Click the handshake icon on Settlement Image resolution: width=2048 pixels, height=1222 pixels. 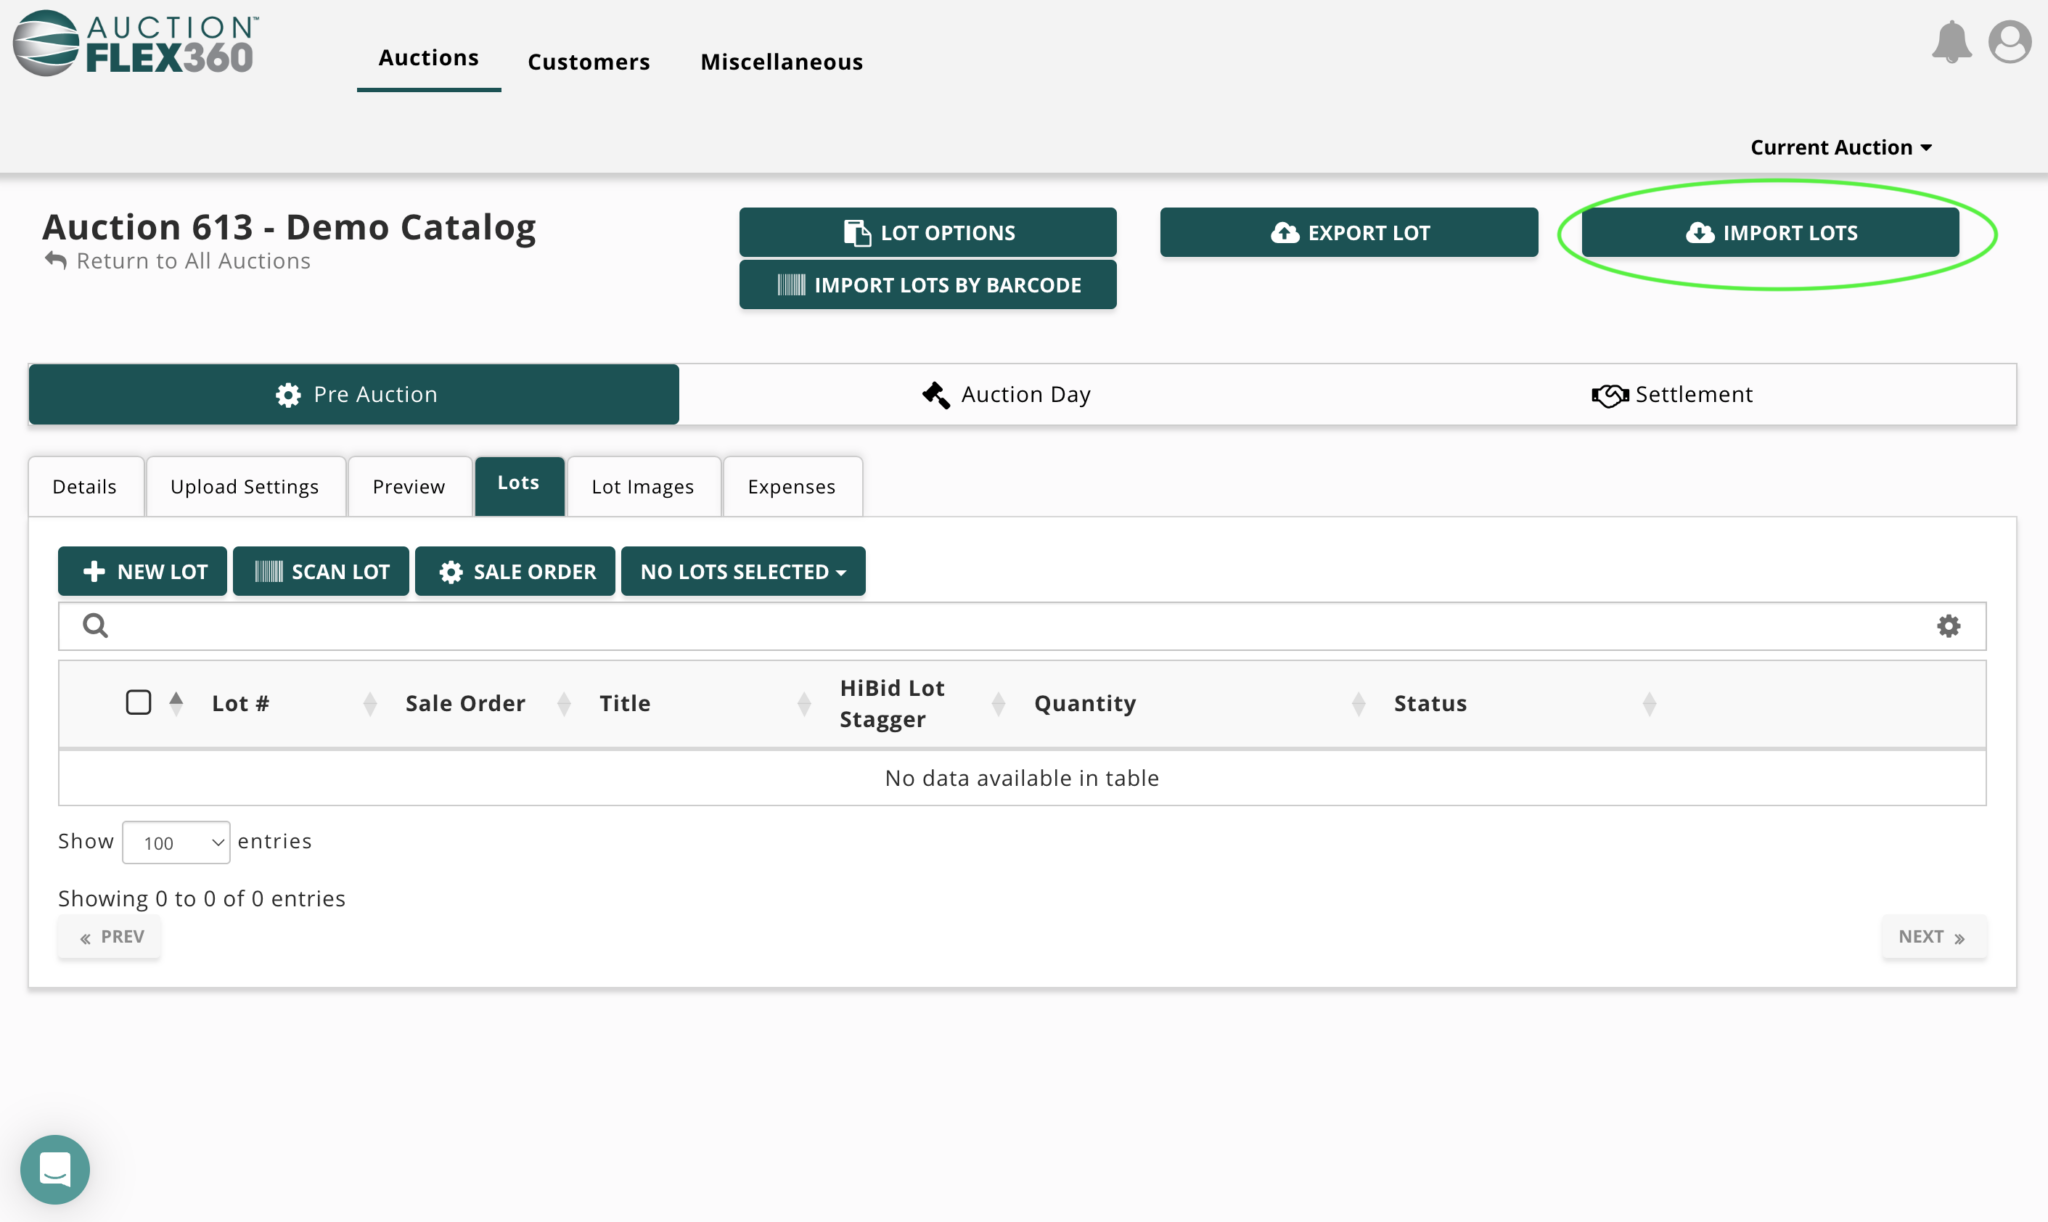pyautogui.click(x=1608, y=394)
